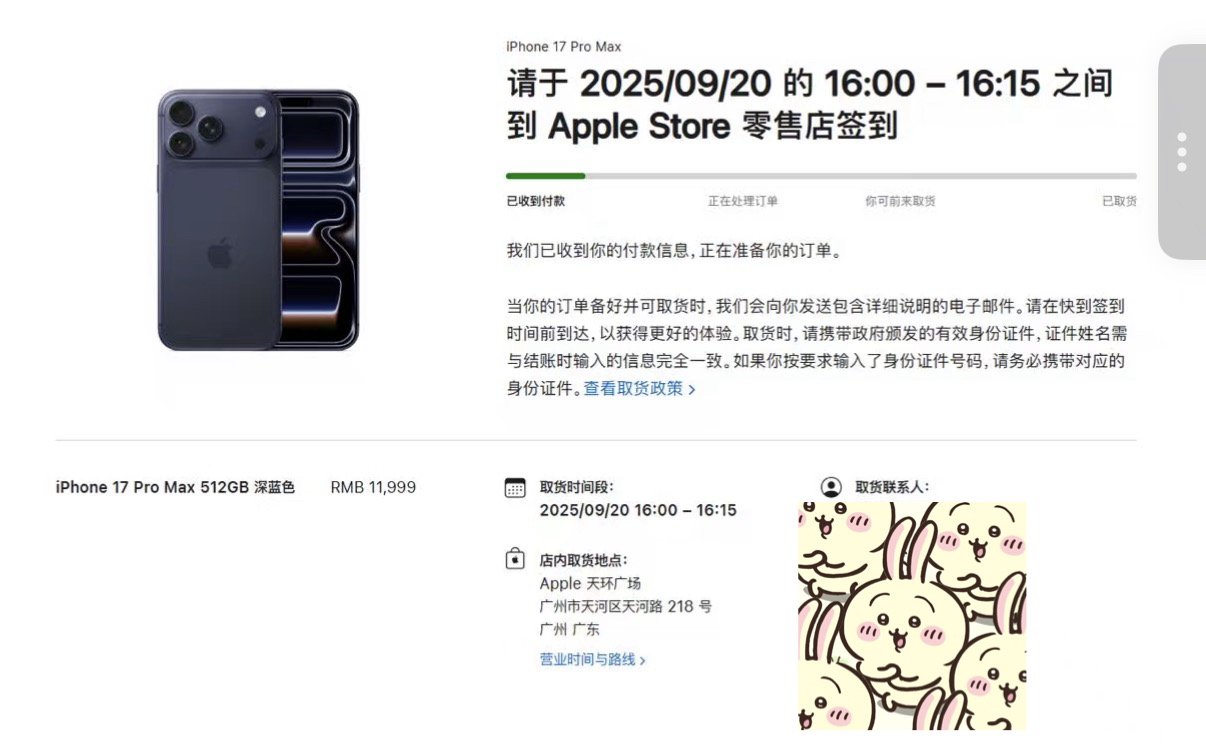This screenshot has height=753, width=1206.
Task: Click the green order progress bar
Action: click(546, 176)
